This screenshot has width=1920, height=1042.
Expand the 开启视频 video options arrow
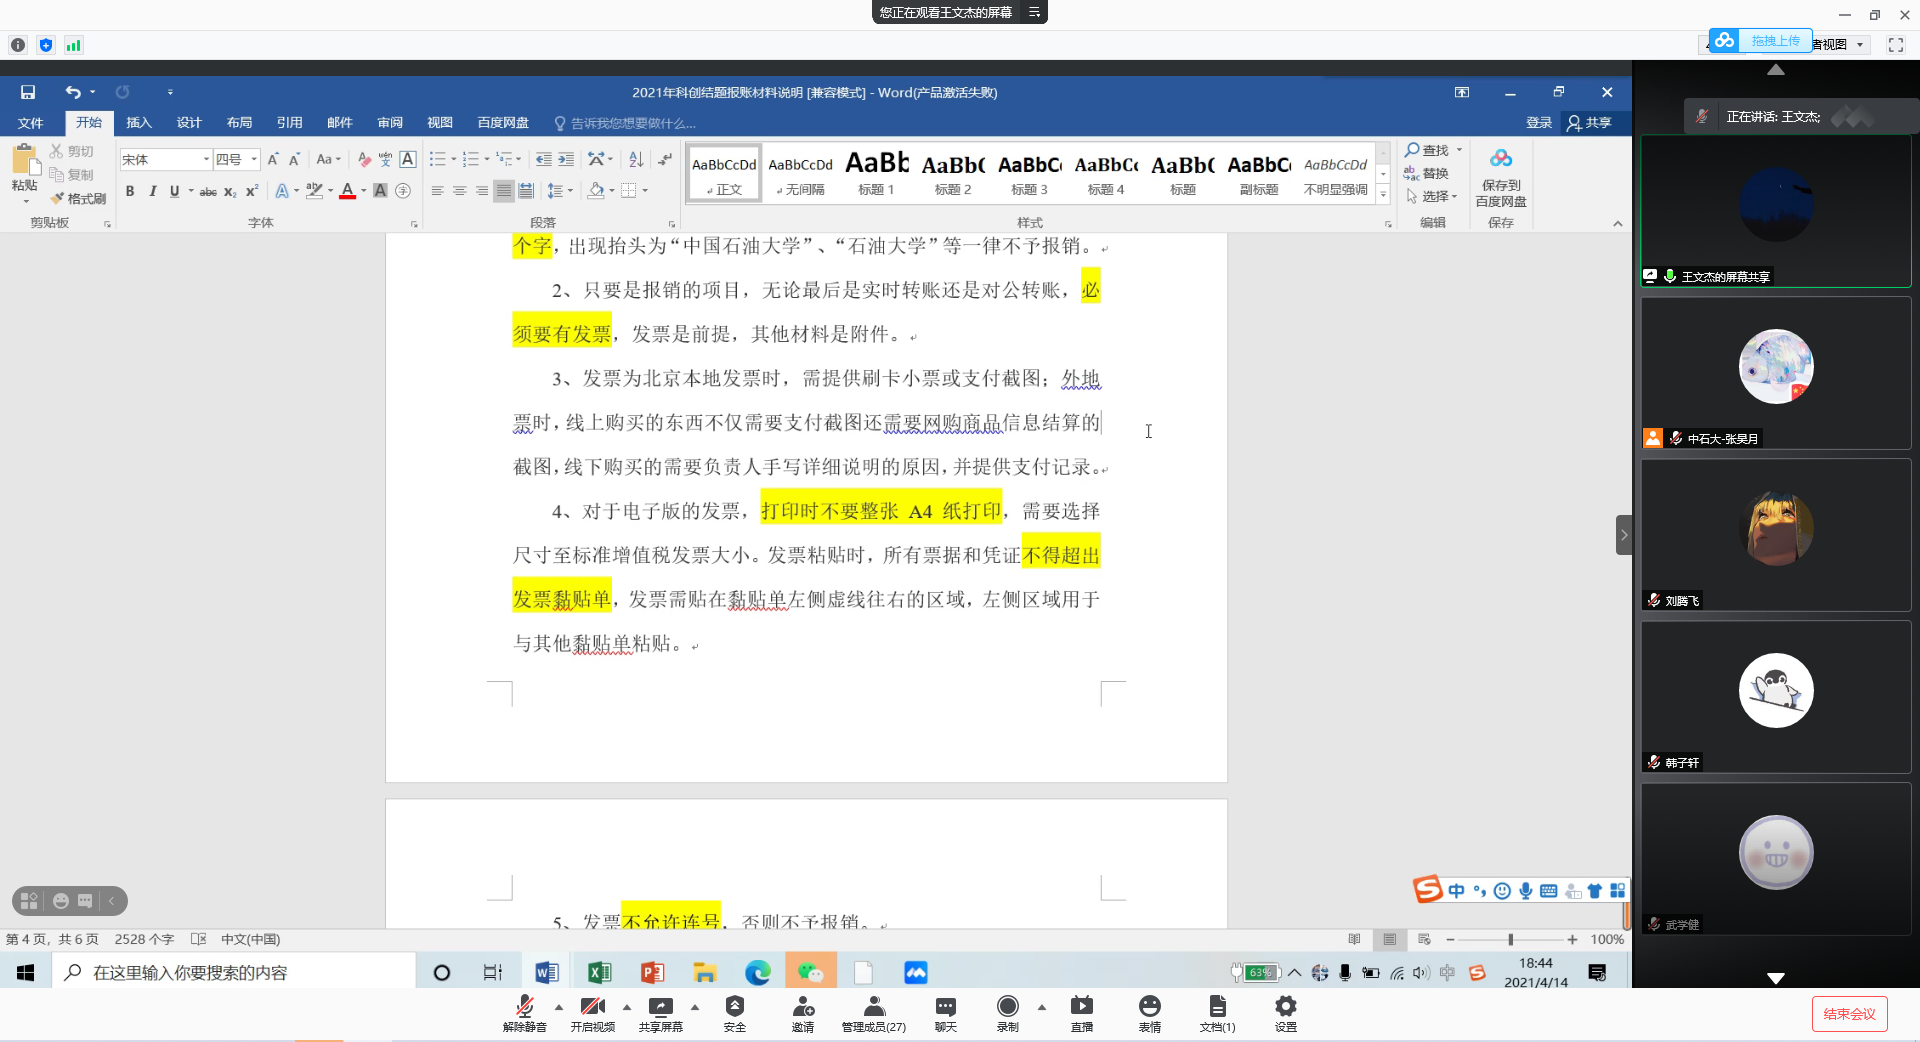pos(626,1008)
